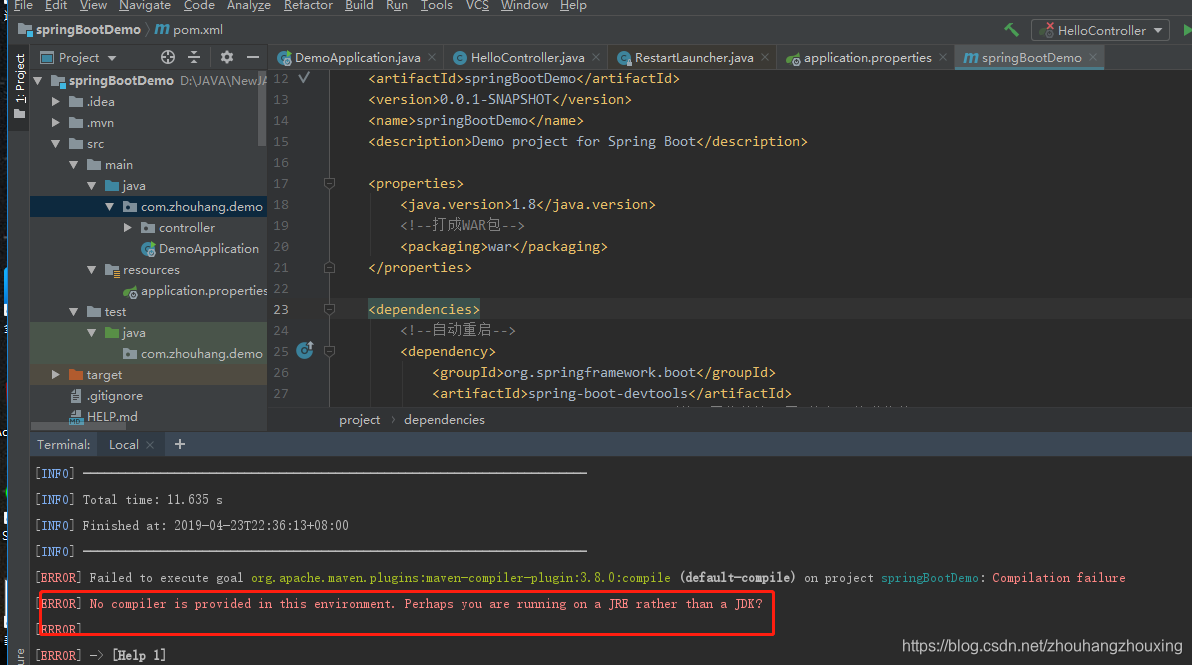Click the Project tree vertical scrollbar
This screenshot has height=665, width=1192.
coord(262,109)
